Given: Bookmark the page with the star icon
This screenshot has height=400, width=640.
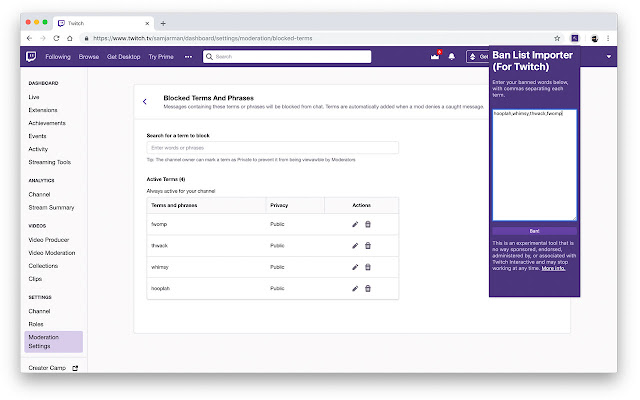Looking at the screenshot, I should [557, 38].
